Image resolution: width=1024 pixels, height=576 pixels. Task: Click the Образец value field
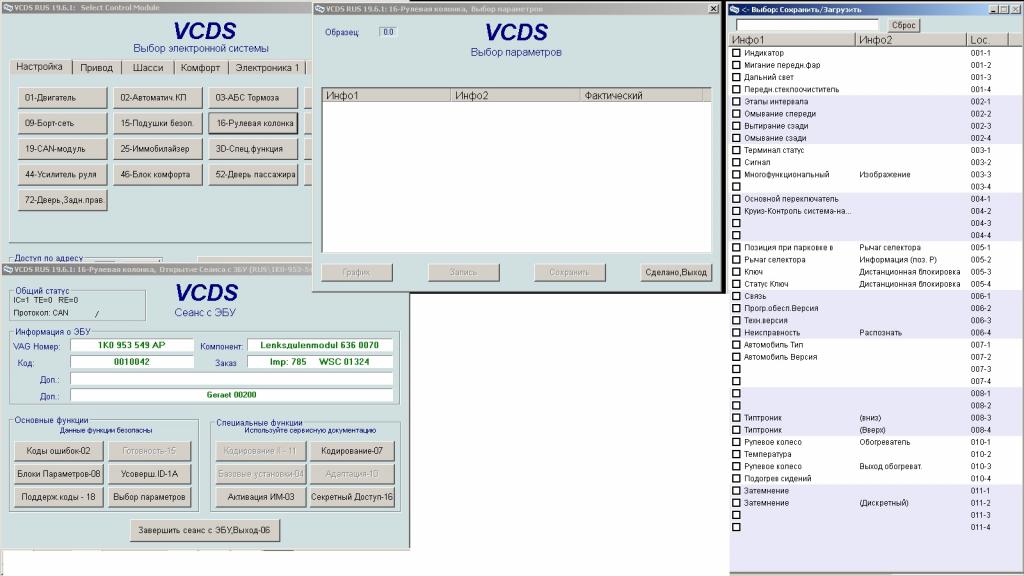388,32
